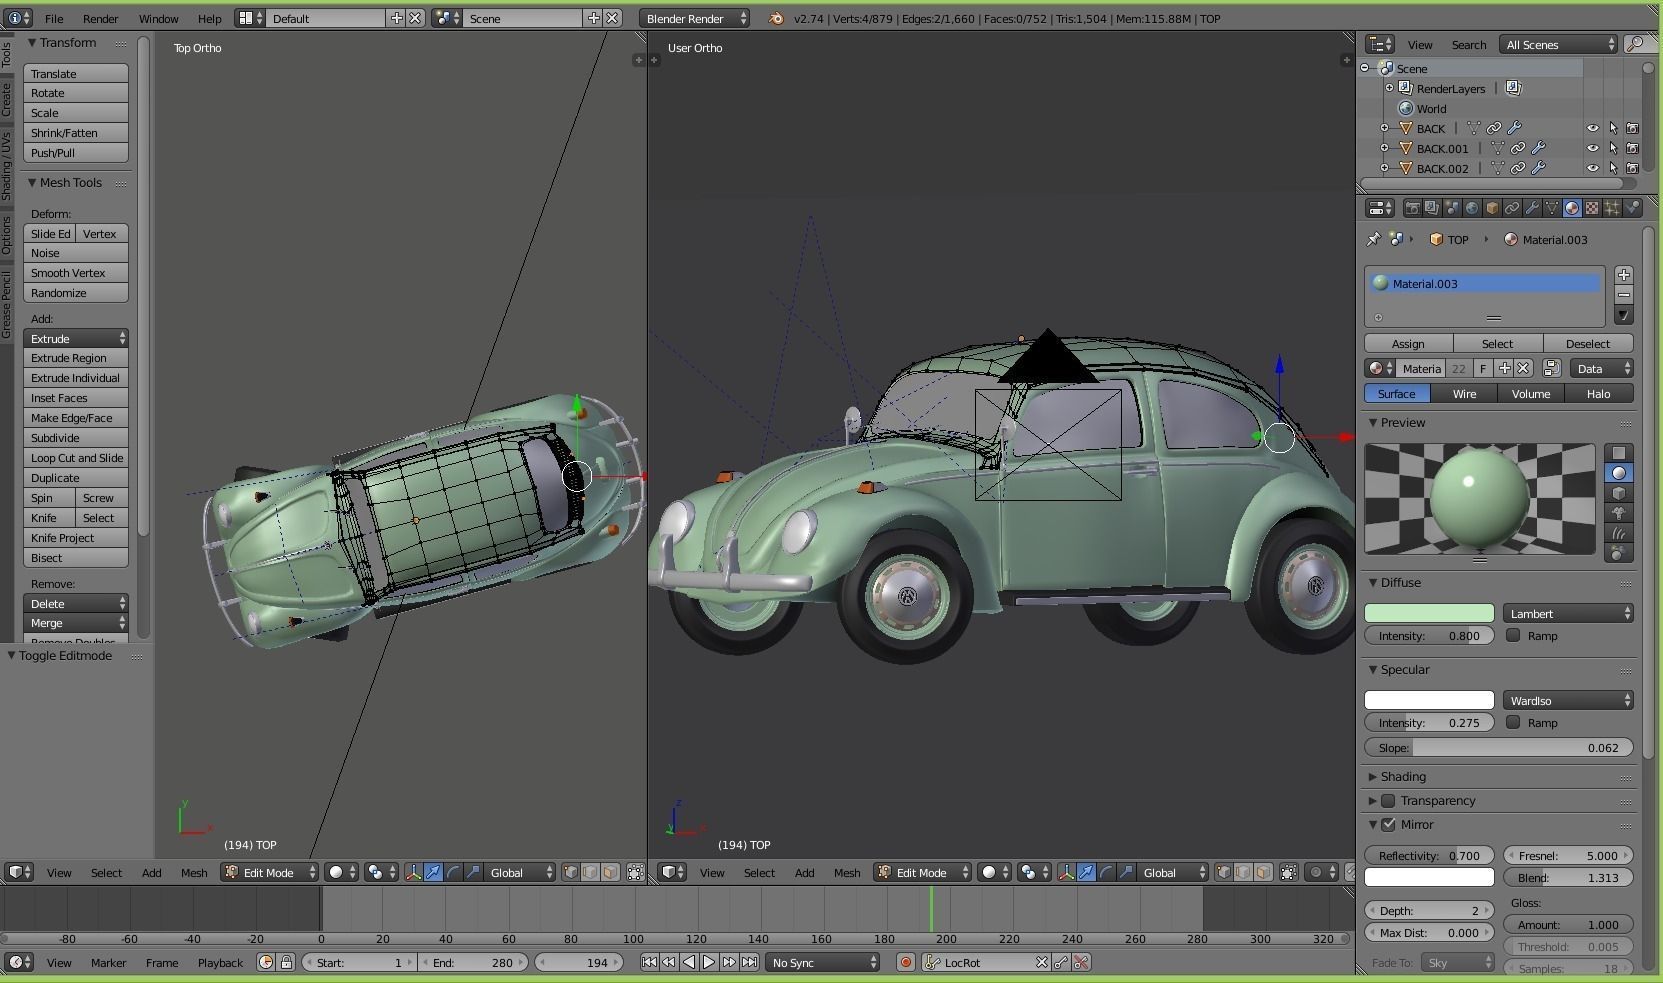Open Texture properties tab checker icon
The image size is (1663, 983).
(x=1592, y=208)
